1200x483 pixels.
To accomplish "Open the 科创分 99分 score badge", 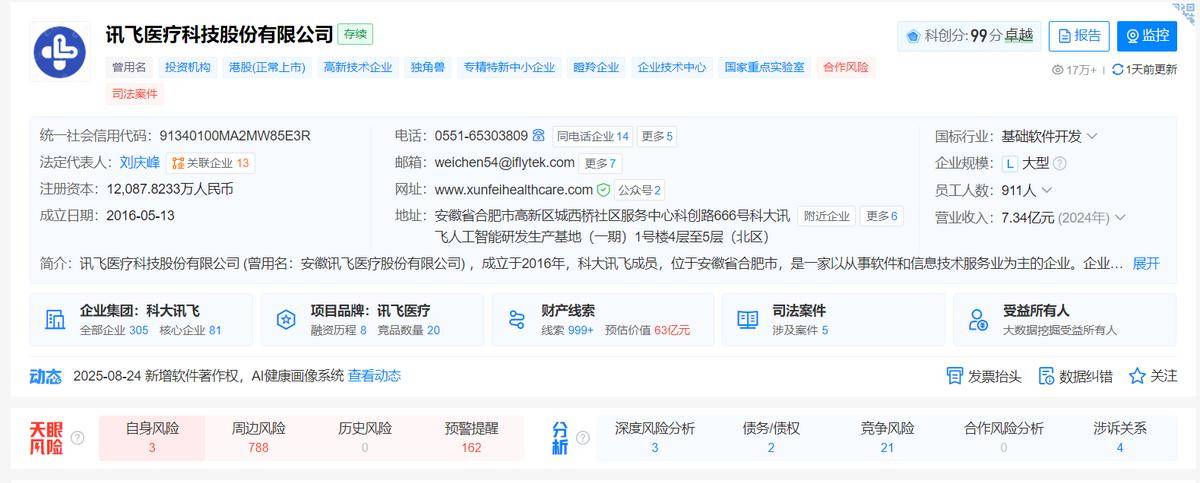I will pyautogui.click(x=970, y=36).
